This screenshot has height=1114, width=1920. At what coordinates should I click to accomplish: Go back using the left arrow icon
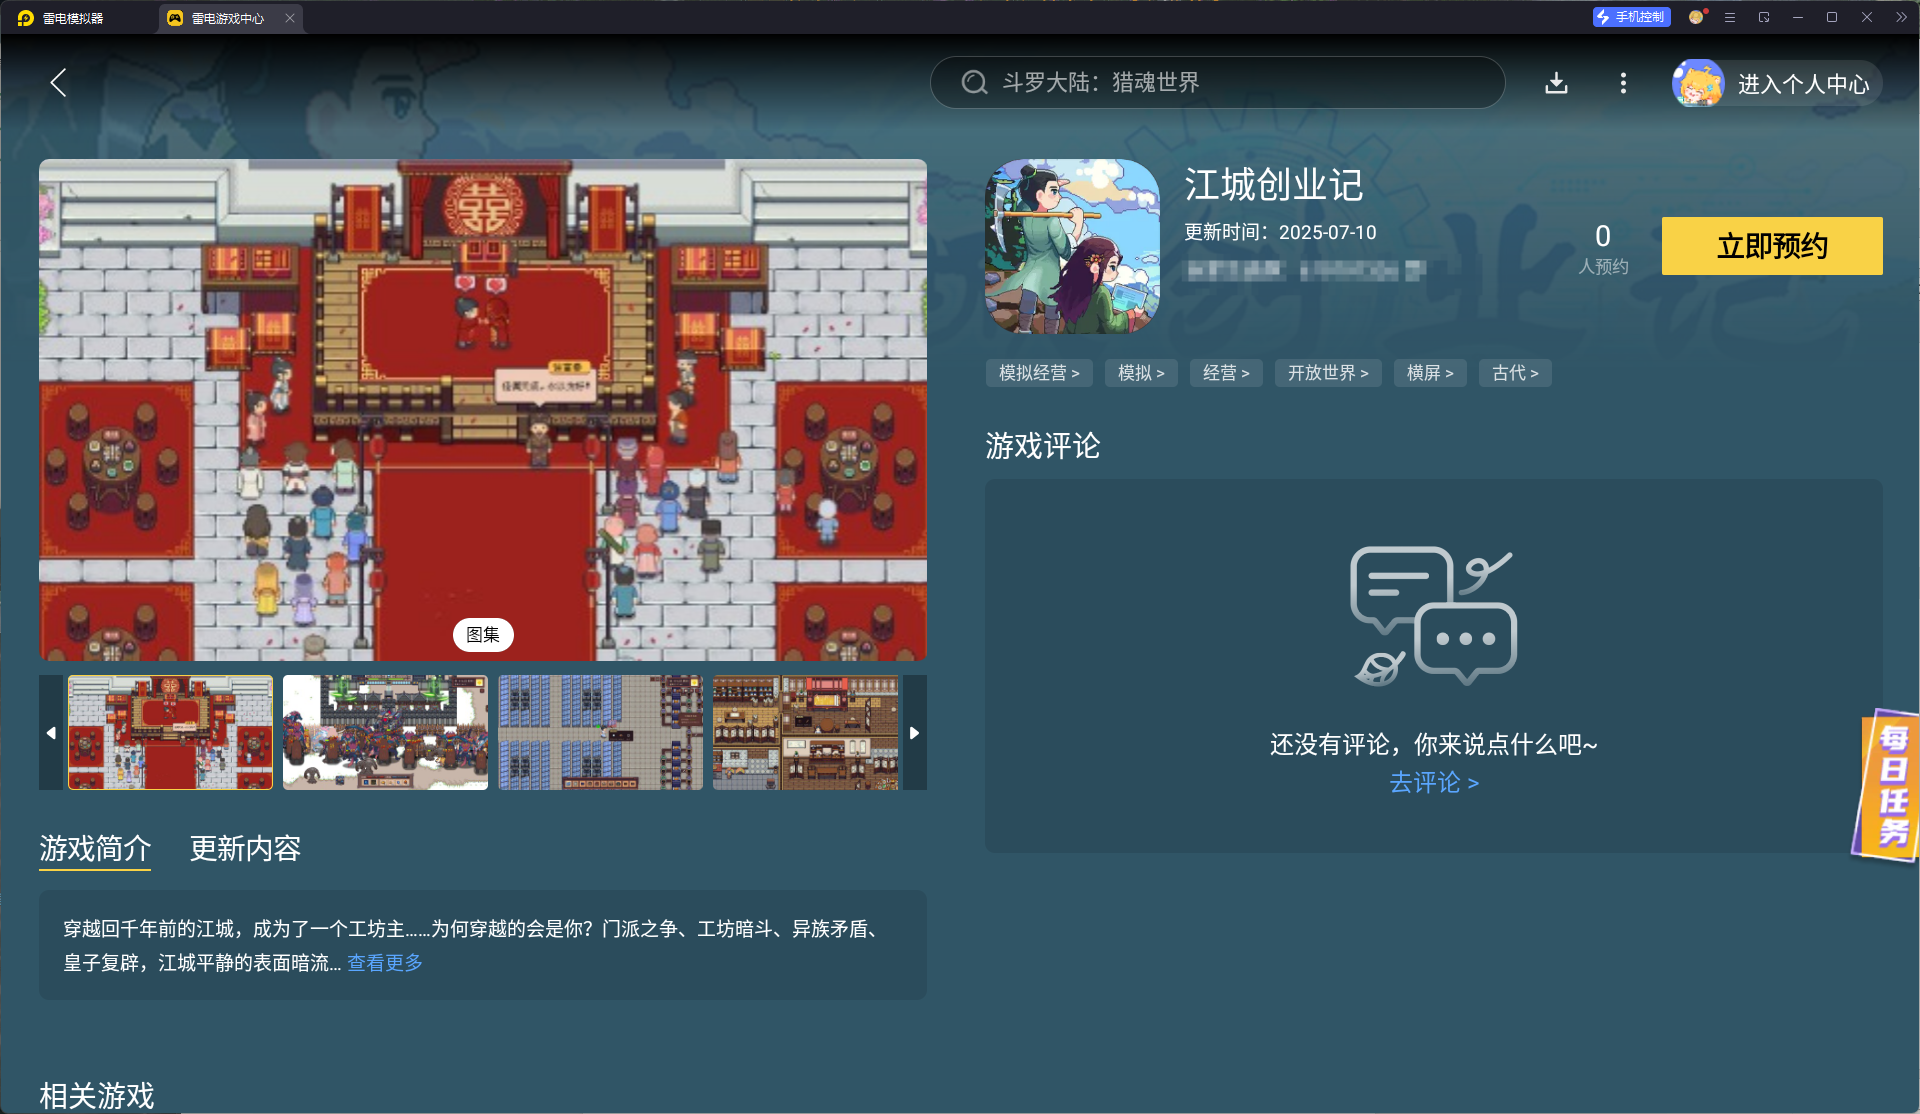pyautogui.click(x=58, y=83)
